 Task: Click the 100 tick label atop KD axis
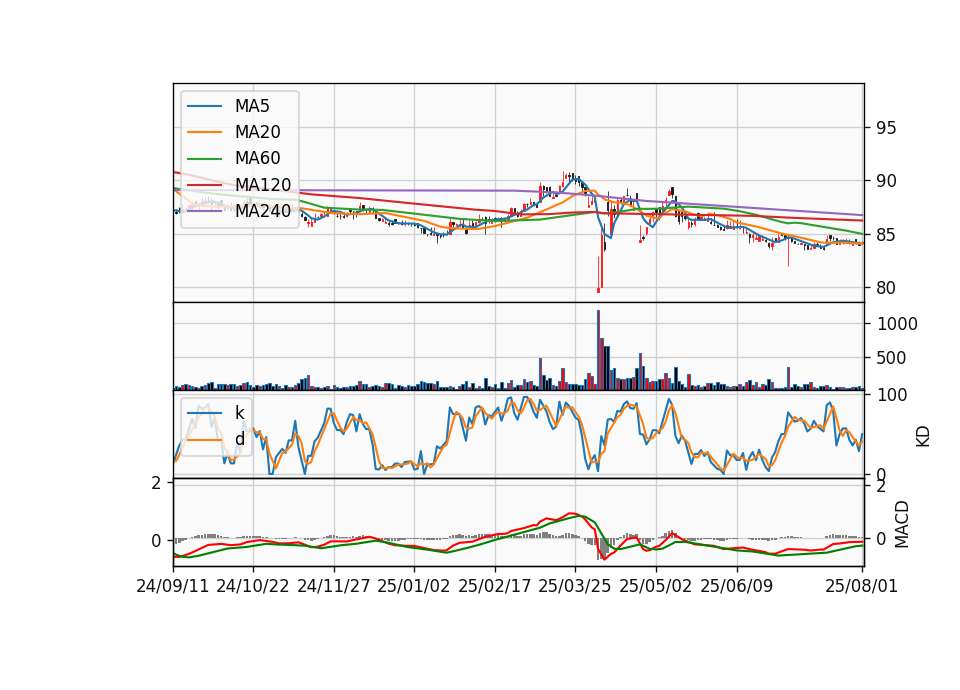891,395
